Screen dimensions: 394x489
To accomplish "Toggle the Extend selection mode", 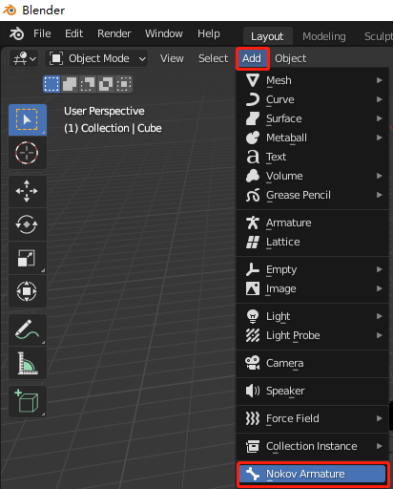I will click(70, 84).
